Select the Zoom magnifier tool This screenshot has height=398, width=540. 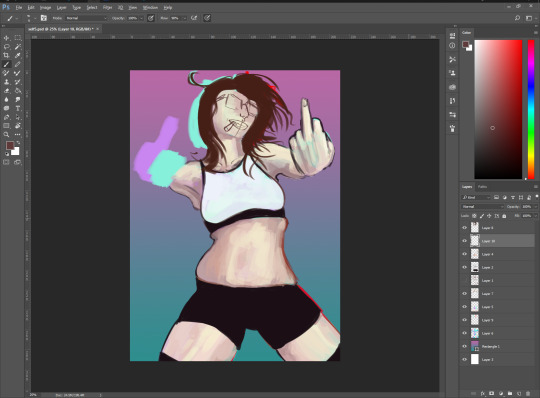7,135
